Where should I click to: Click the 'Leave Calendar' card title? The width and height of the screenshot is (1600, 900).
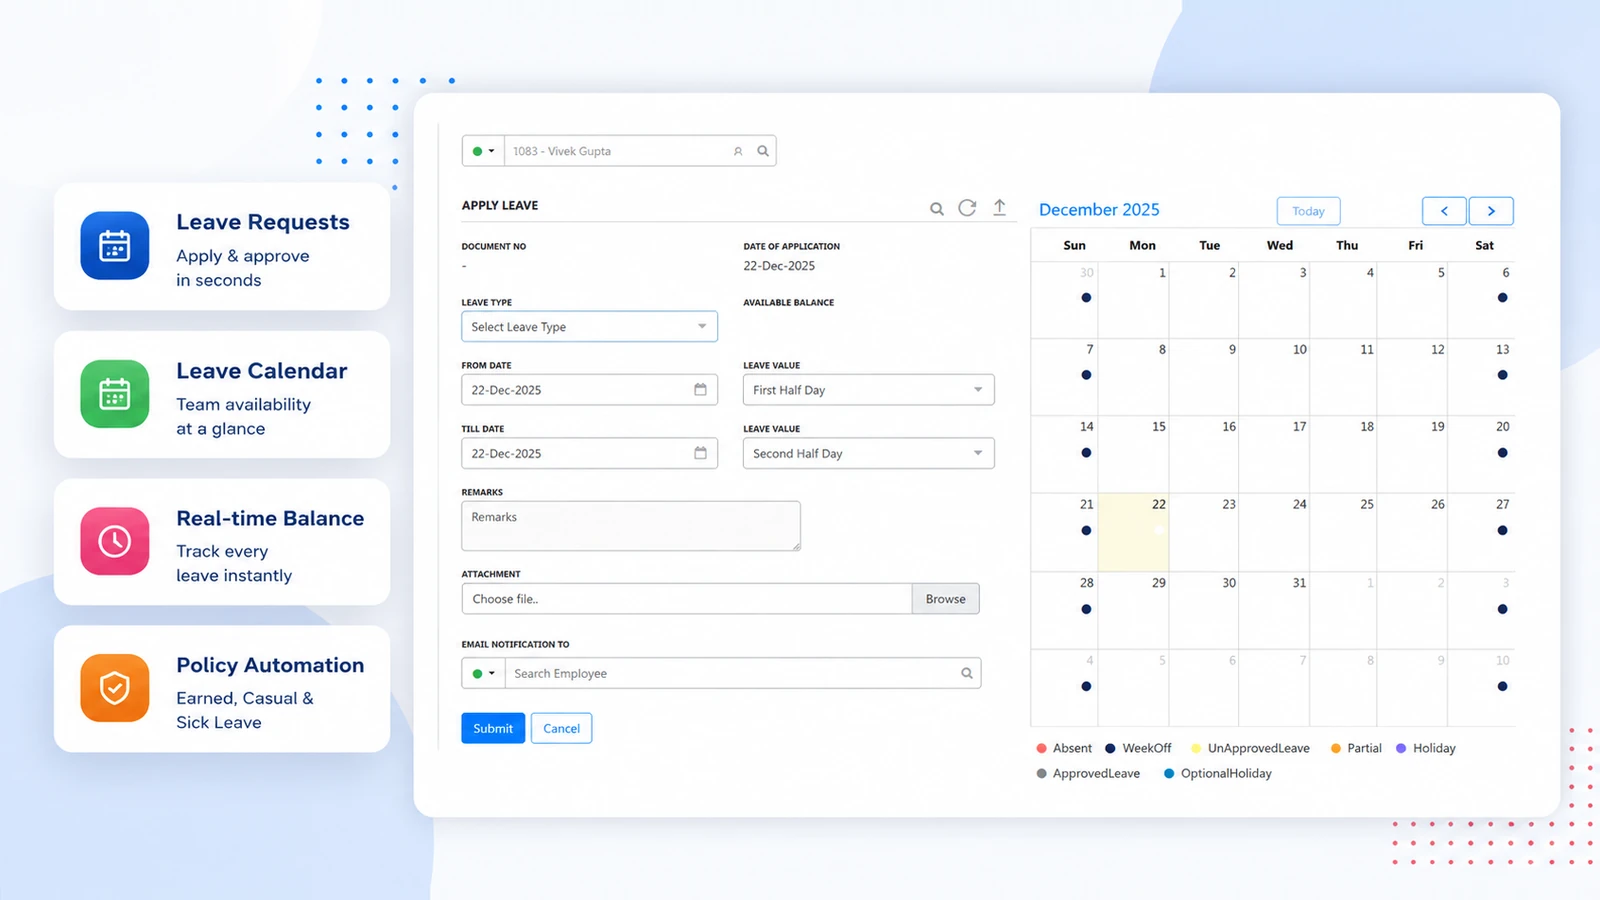262,371
